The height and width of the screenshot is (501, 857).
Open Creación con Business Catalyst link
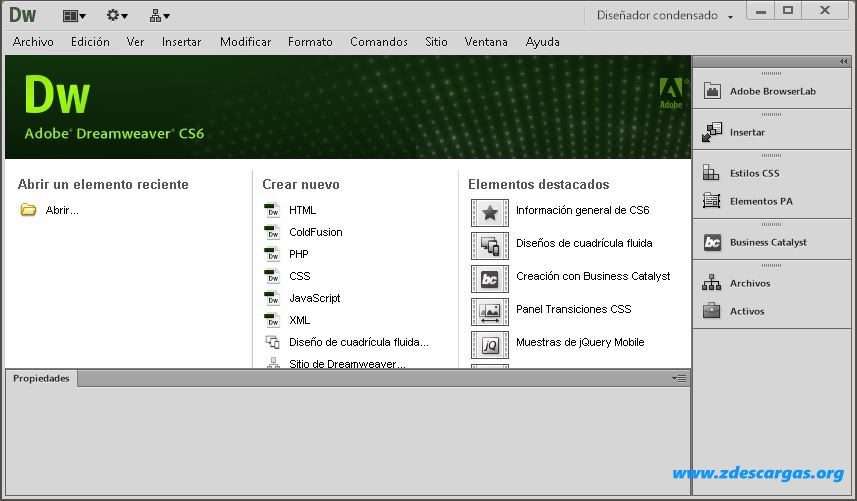(x=593, y=276)
